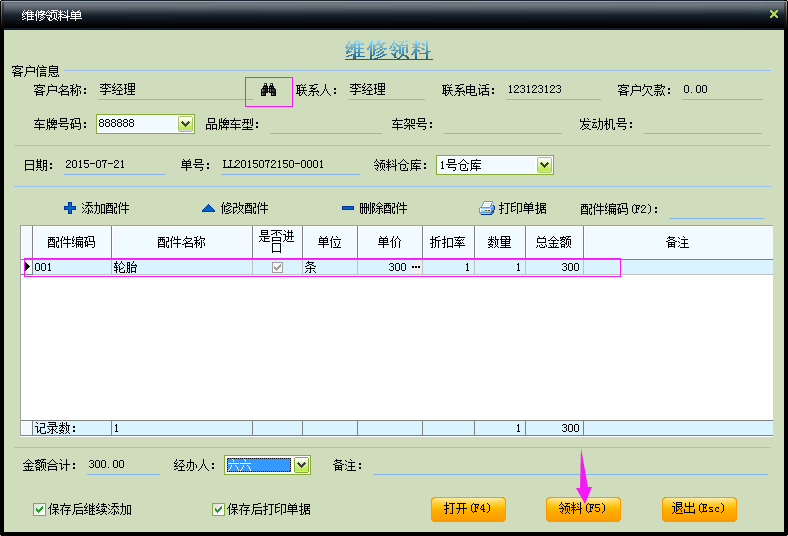
Task: Click the 金额合计 field 300.00
Action: [123, 465]
